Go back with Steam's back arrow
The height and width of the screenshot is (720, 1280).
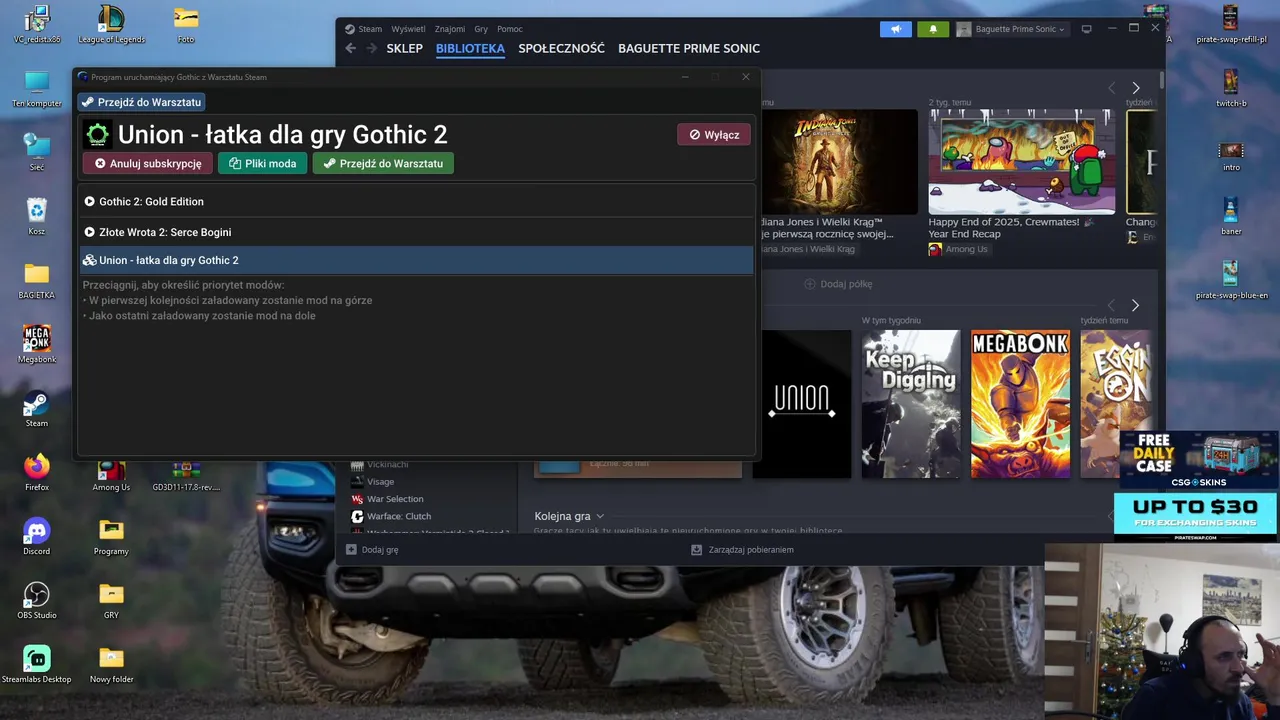[x=350, y=48]
